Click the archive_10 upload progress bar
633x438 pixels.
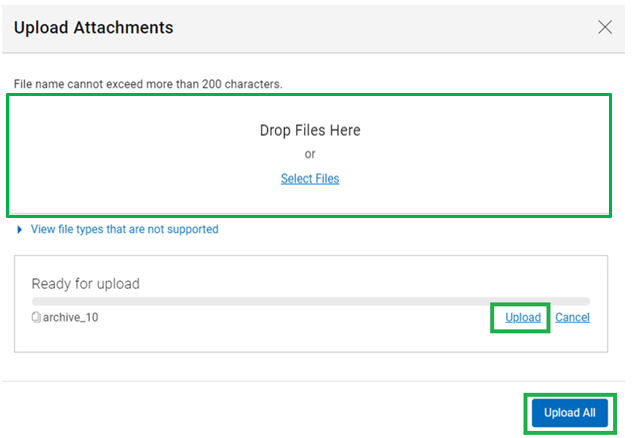point(311,301)
